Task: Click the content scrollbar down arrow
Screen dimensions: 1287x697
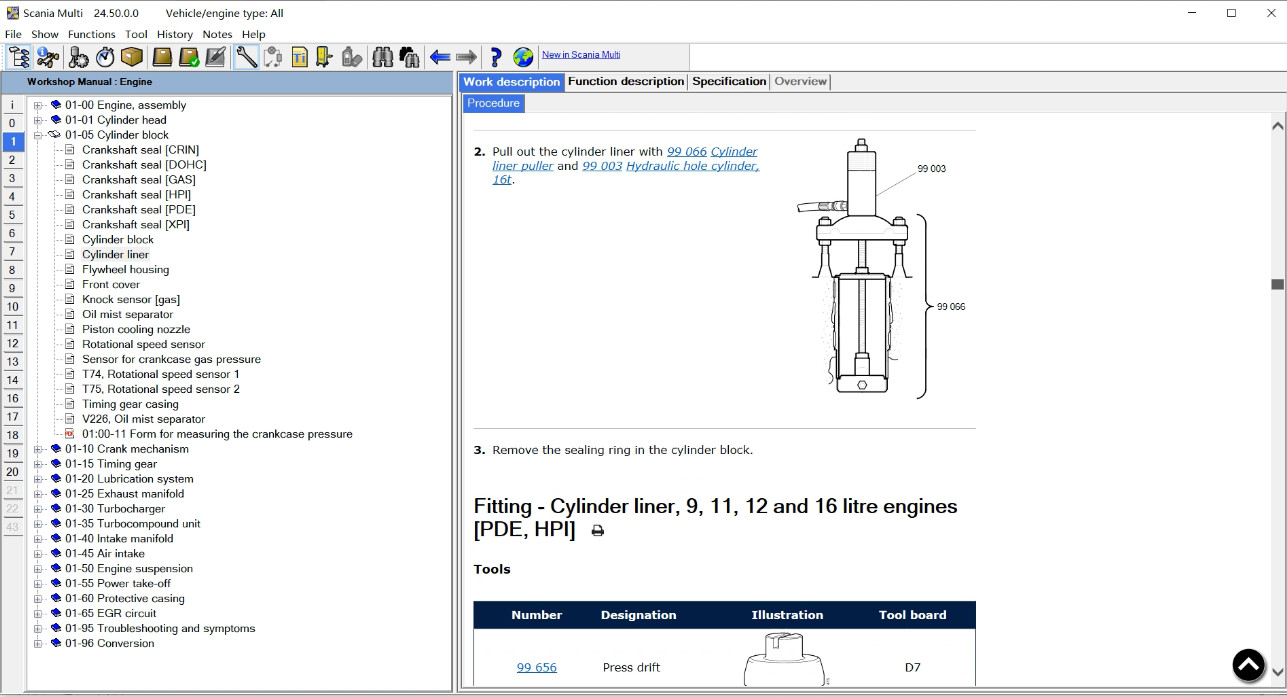Action: pos(1277,671)
